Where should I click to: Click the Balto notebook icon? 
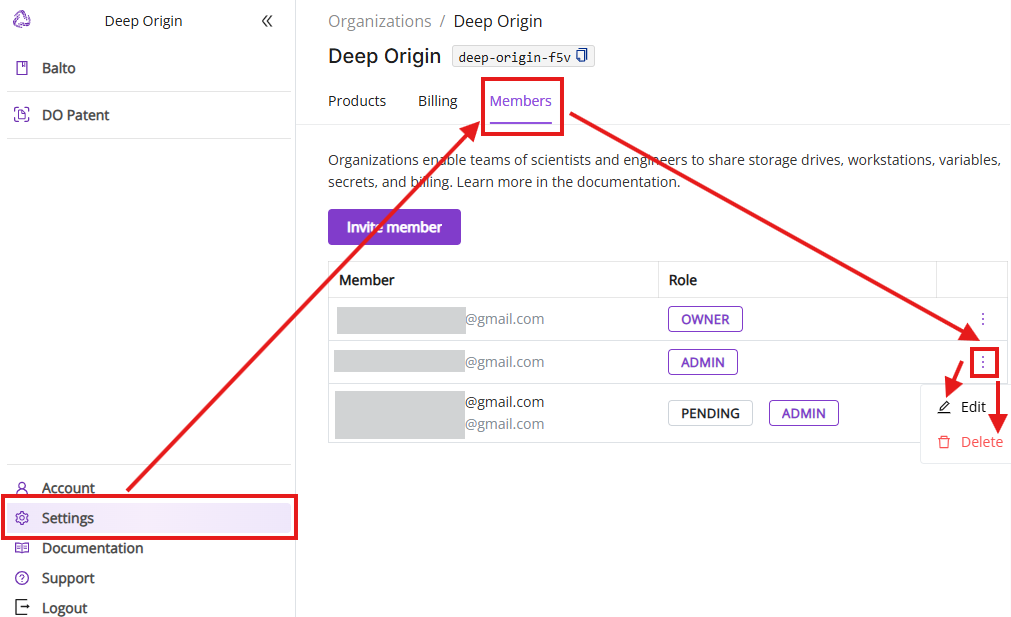coord(22,68)
